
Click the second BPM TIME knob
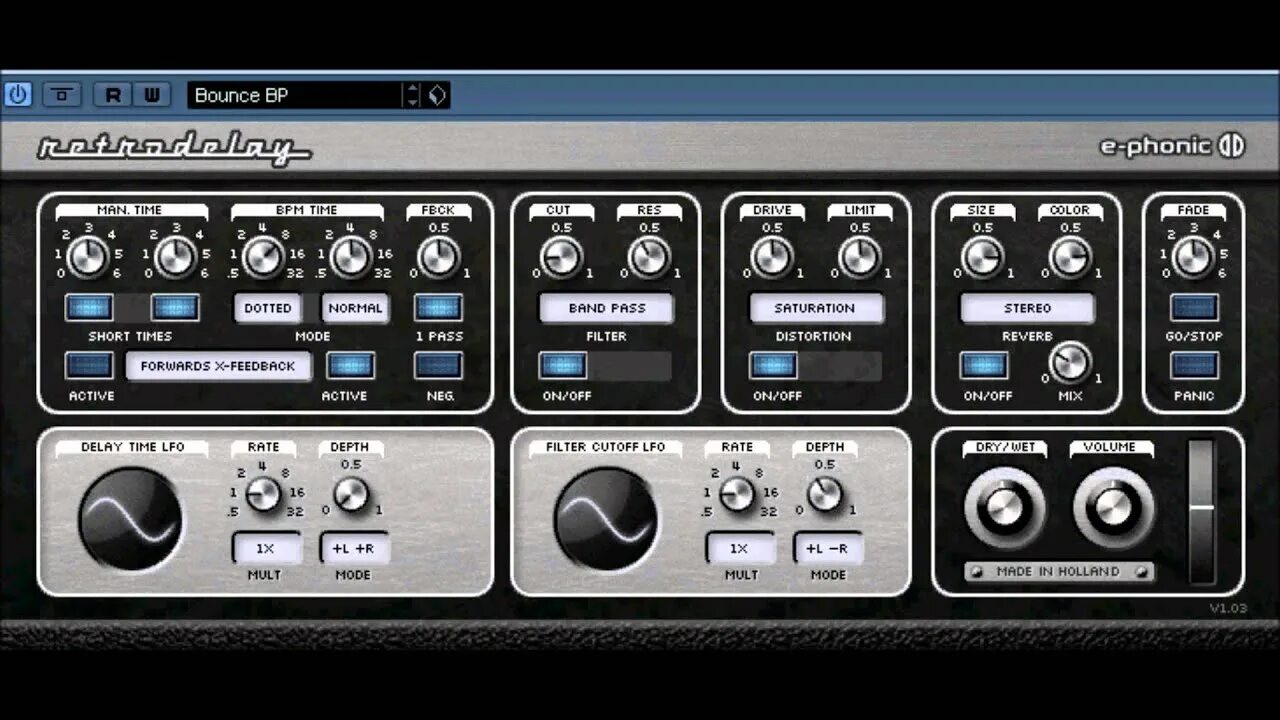tap(351, 257)
